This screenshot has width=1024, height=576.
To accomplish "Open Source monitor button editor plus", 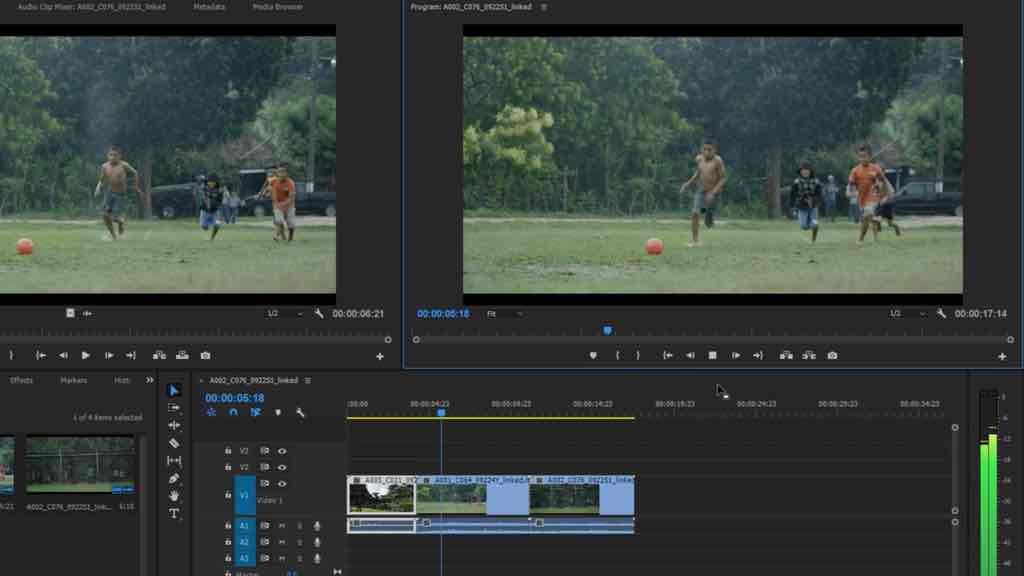I will click(379, 357).
